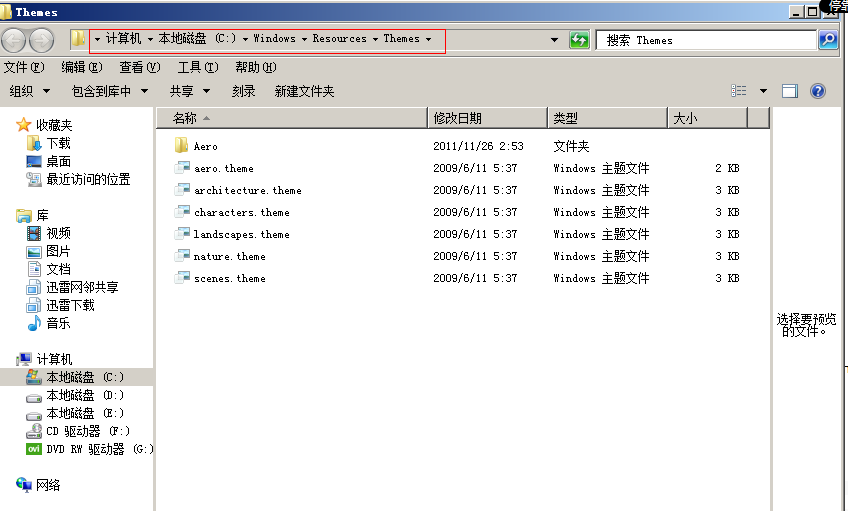The width and height of the screenshot is (848, 511).
Task: Open the view options dropdown arrow
Action: (x=763, y=91)
